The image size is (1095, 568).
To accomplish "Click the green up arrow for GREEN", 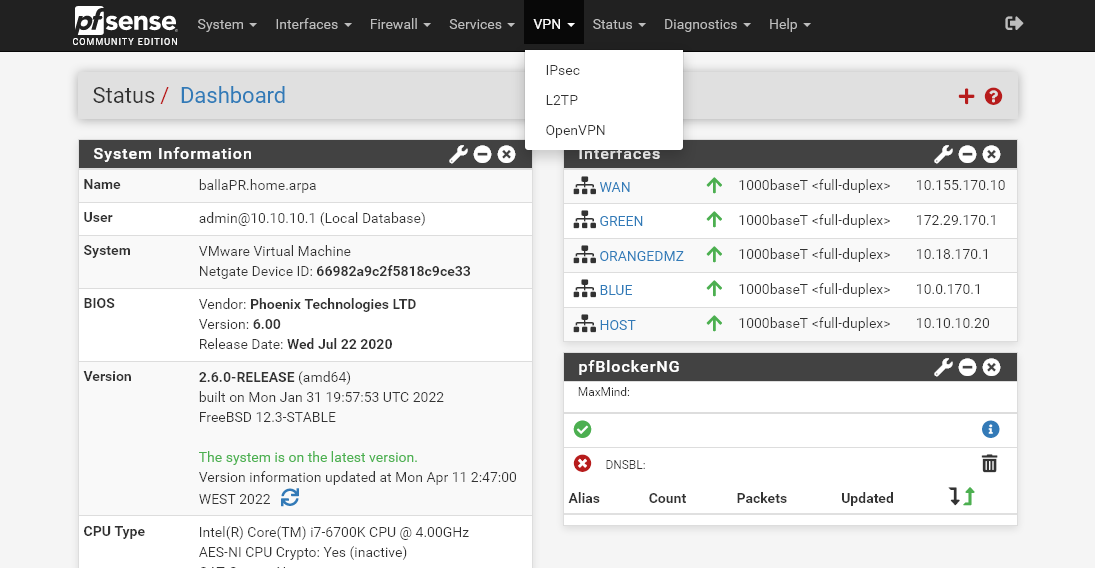I will pos(714,219).
